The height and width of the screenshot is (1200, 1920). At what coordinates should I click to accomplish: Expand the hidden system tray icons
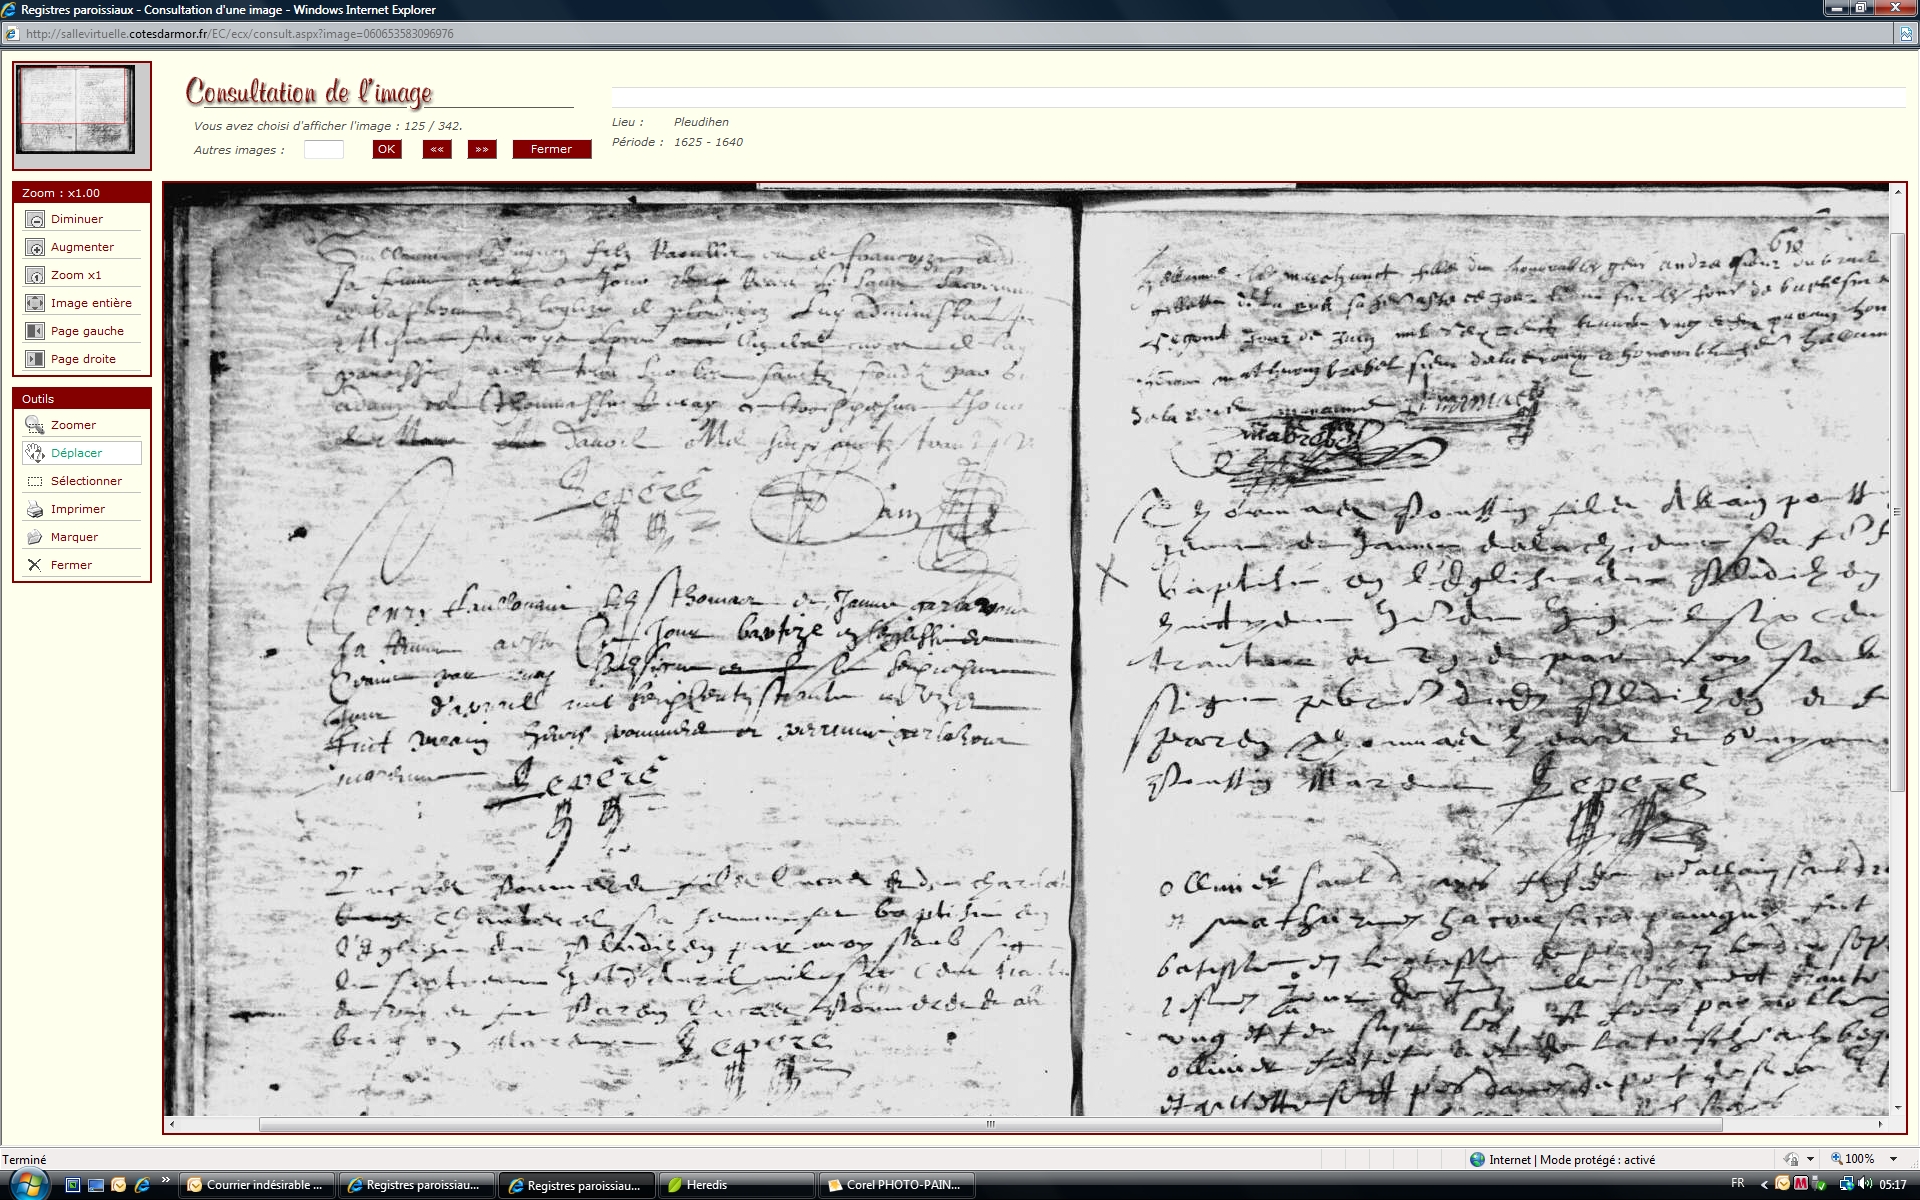pos(1764,1185)
